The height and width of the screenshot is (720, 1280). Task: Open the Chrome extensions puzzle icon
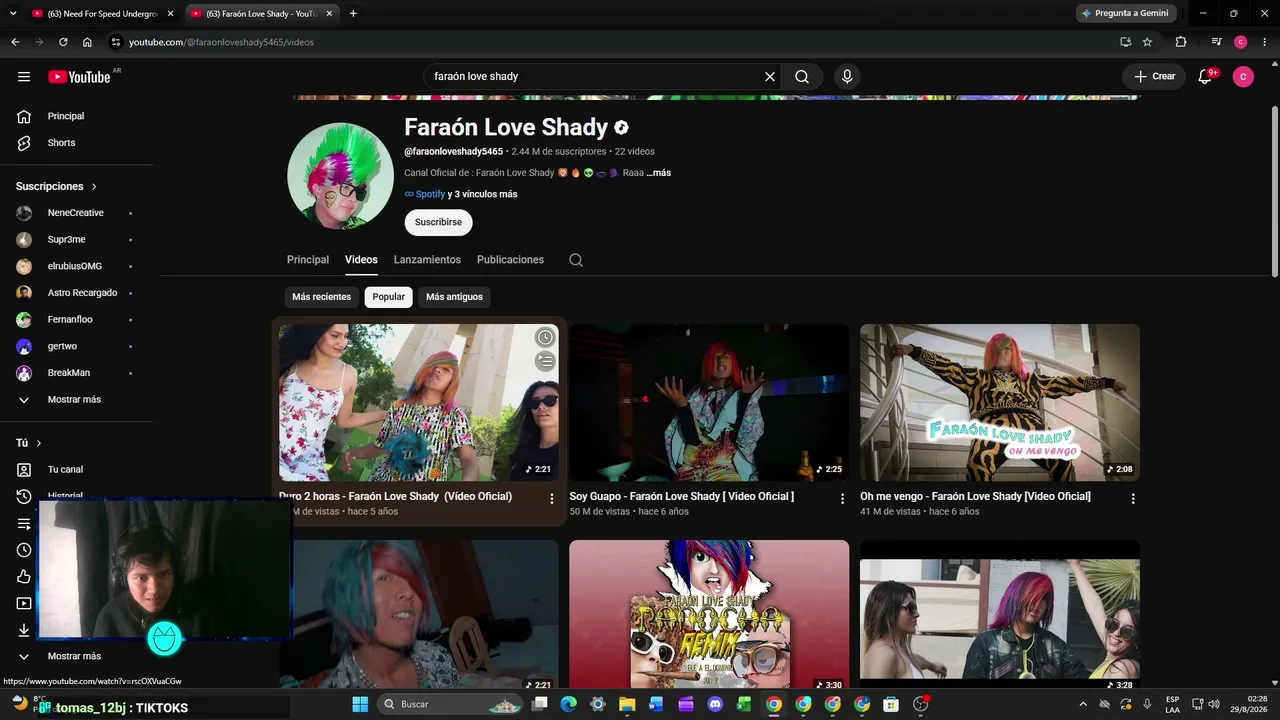(x=1181, y=42)
